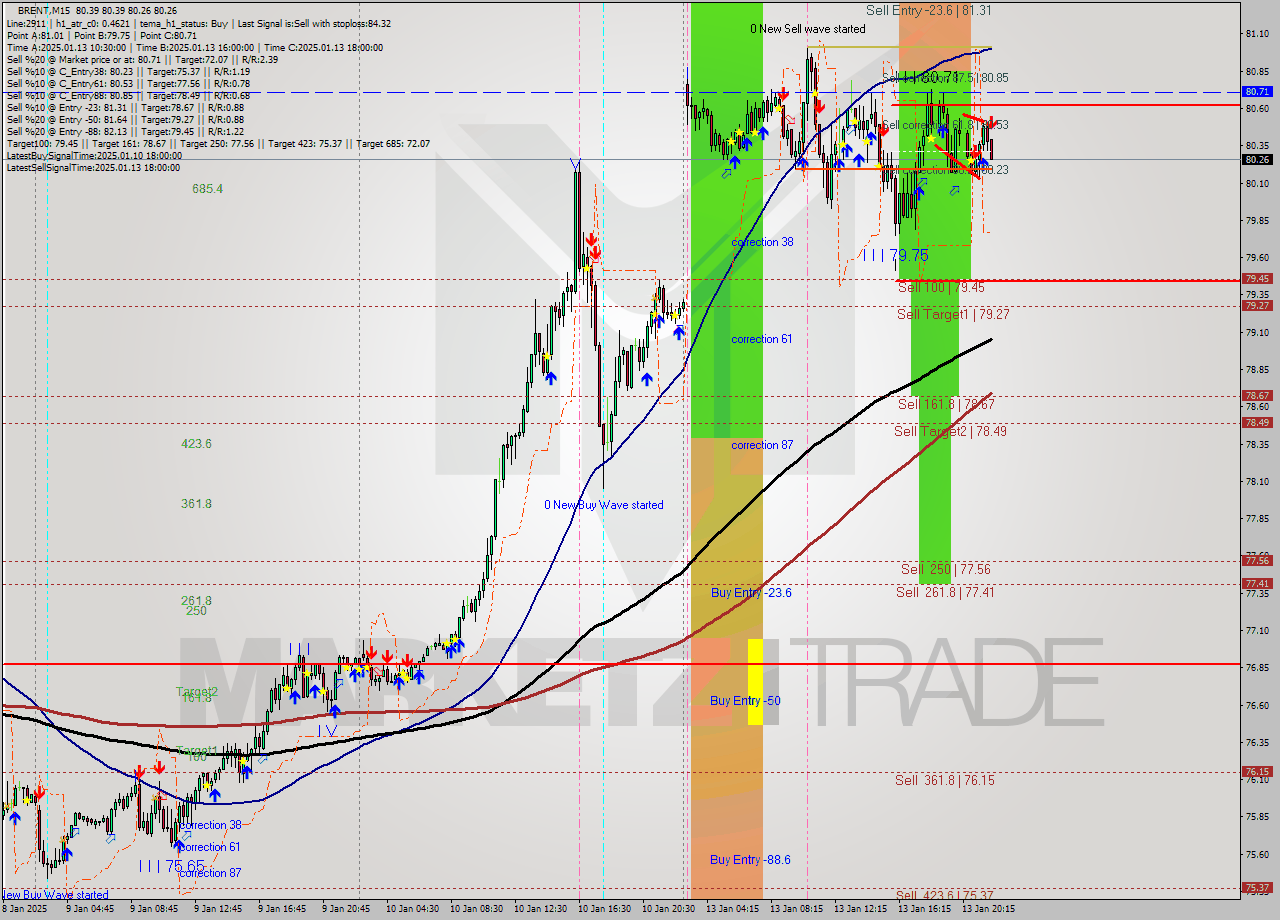Click the 'Sell 250 | 77.56' label

pyautogui.click(x=946, y=569)
